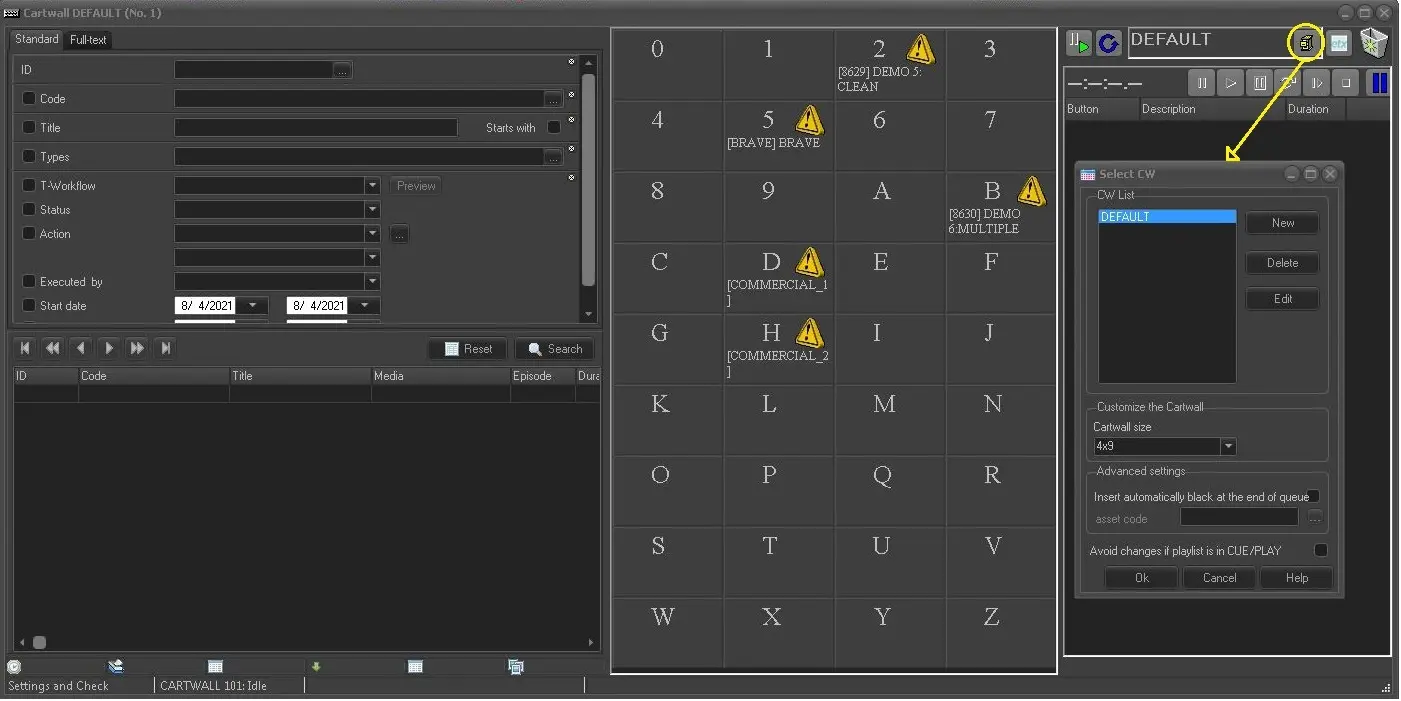Click the cue-and-play icon with green arrow
The height and width of the screenshot is (701, 1401).
[1078, 43]
